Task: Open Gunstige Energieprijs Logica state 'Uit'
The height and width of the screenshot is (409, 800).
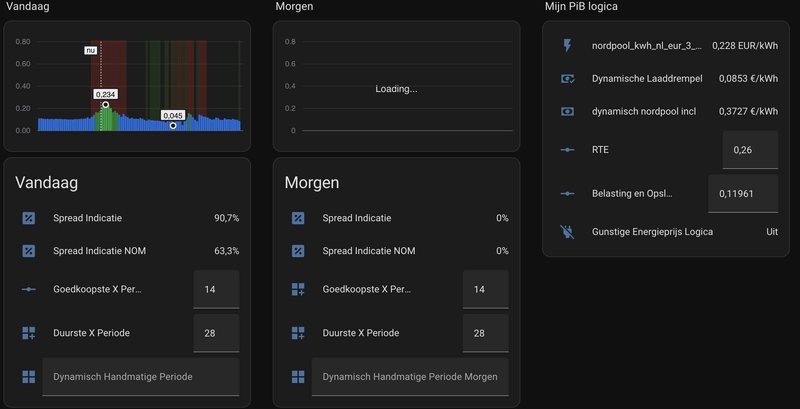Action: [771, 231]
